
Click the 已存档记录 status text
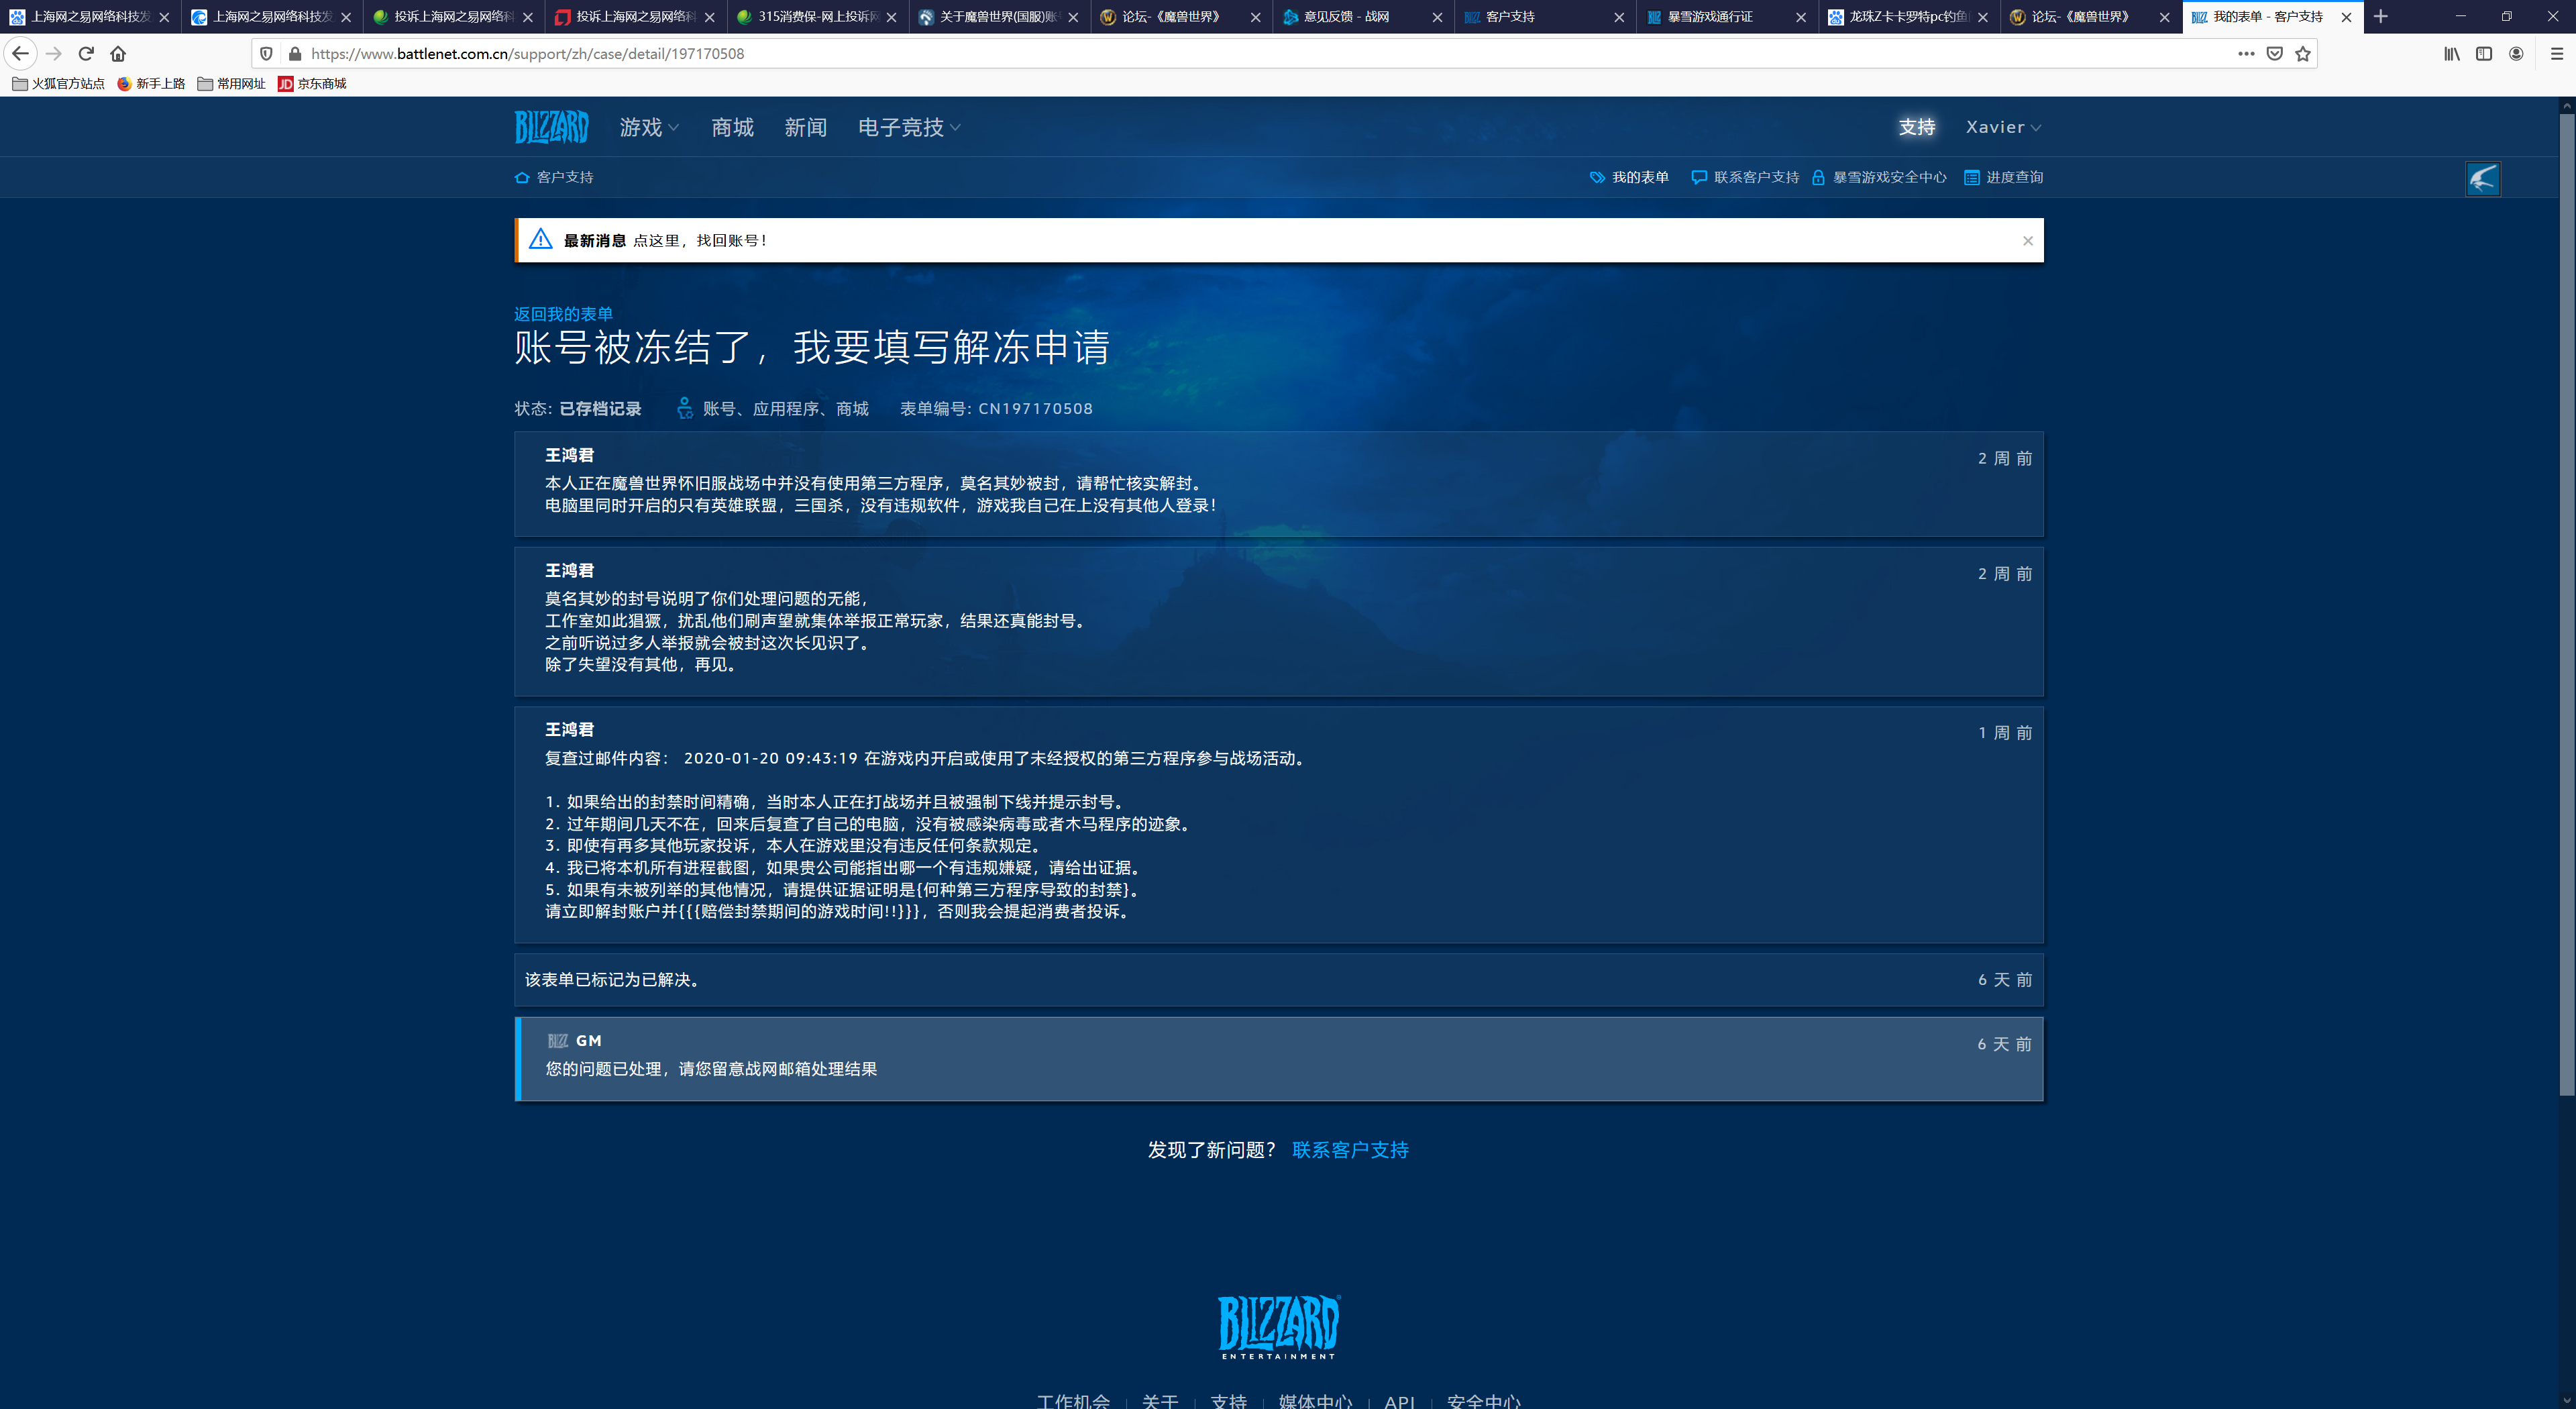(x=600, y=408)
